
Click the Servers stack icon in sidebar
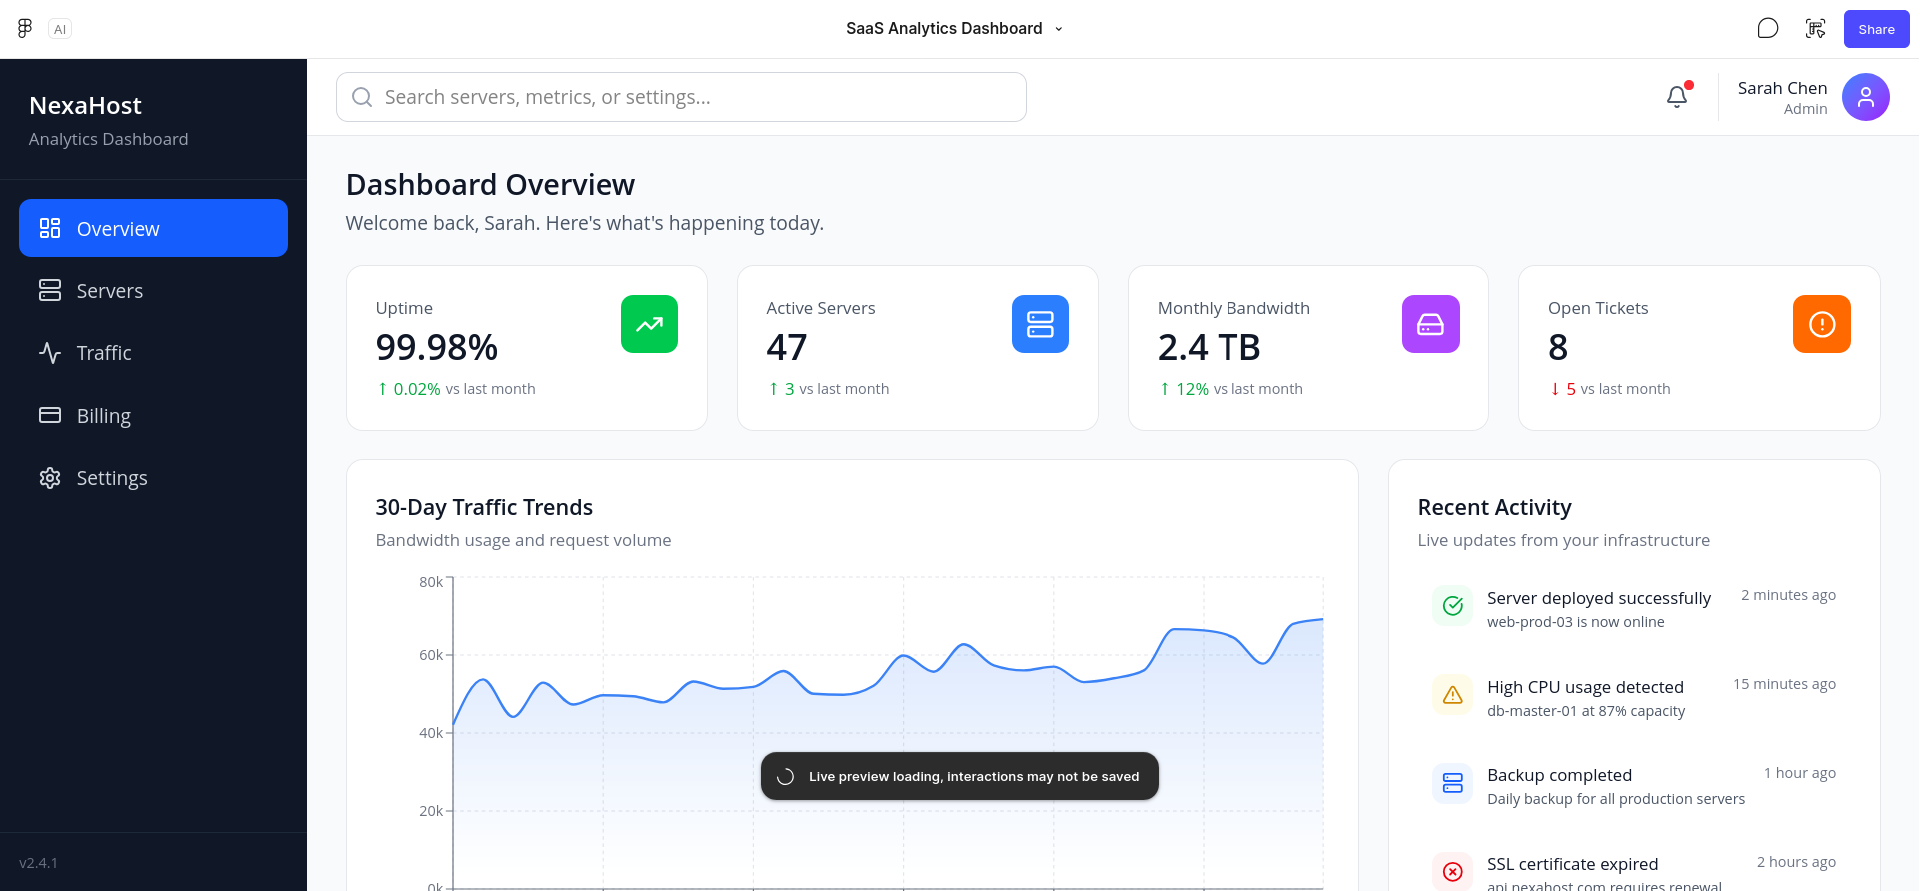coord(50,290)
